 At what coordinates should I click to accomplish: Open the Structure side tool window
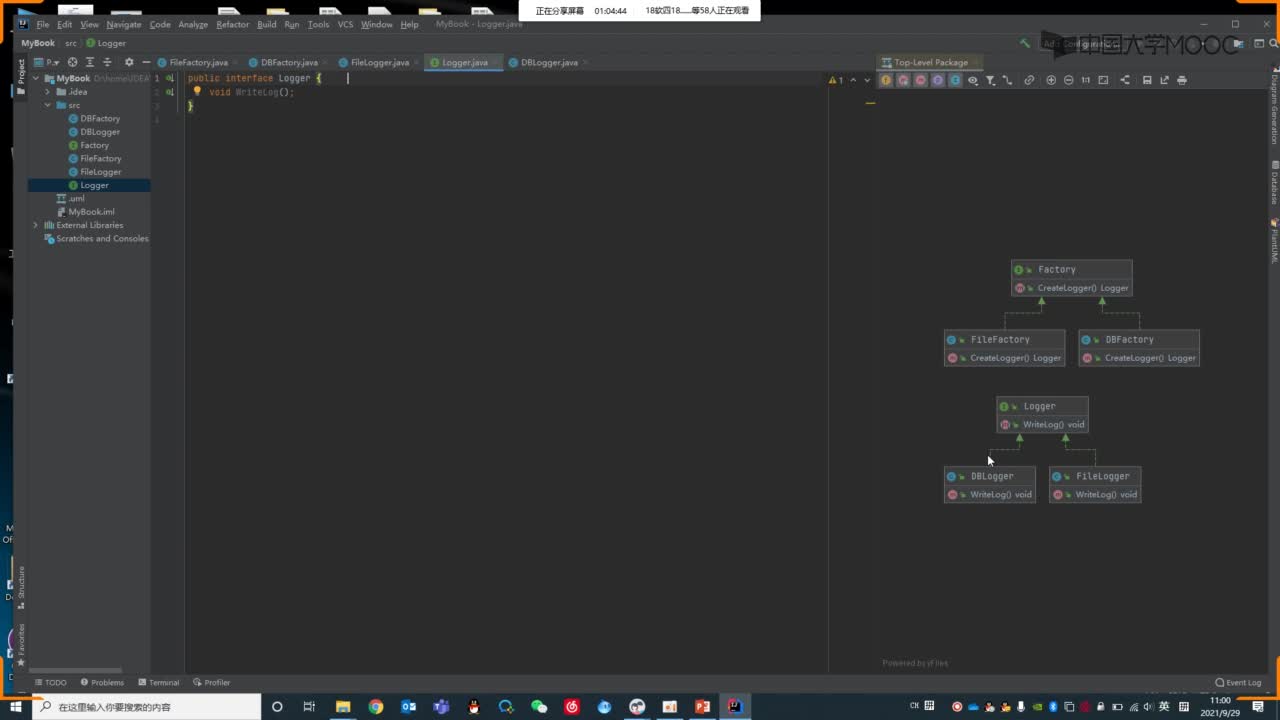point(21,588)
